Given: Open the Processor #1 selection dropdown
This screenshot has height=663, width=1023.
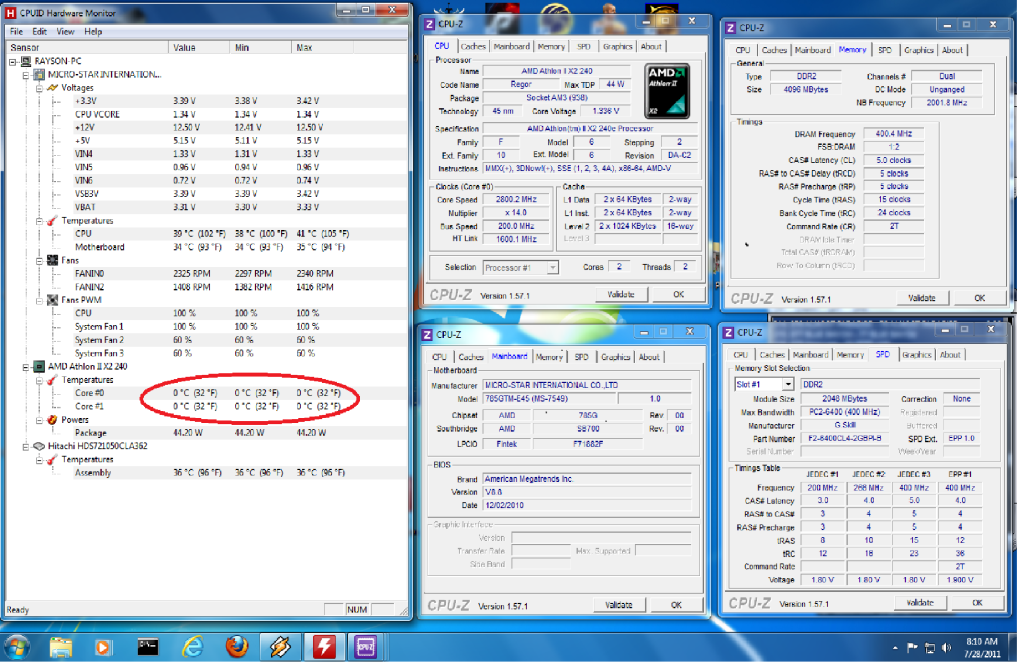Looking at the screenshot, I should (552, 268).
